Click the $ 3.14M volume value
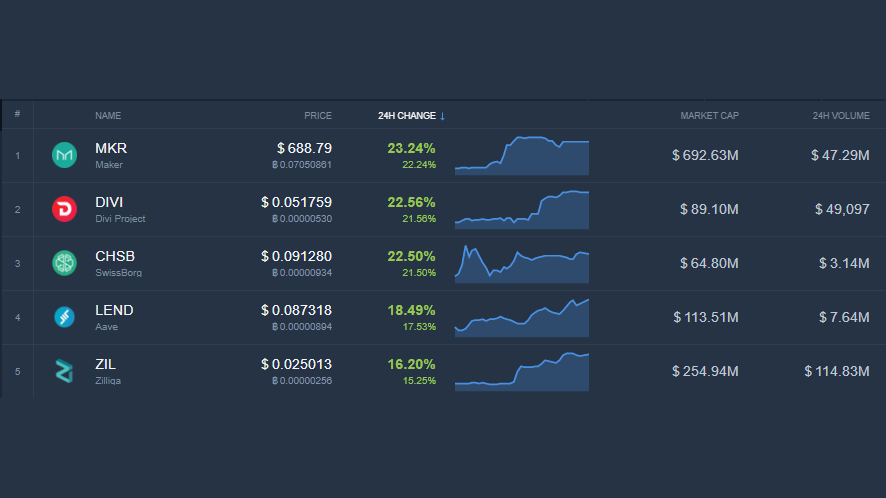 click(x=844, y=263)
